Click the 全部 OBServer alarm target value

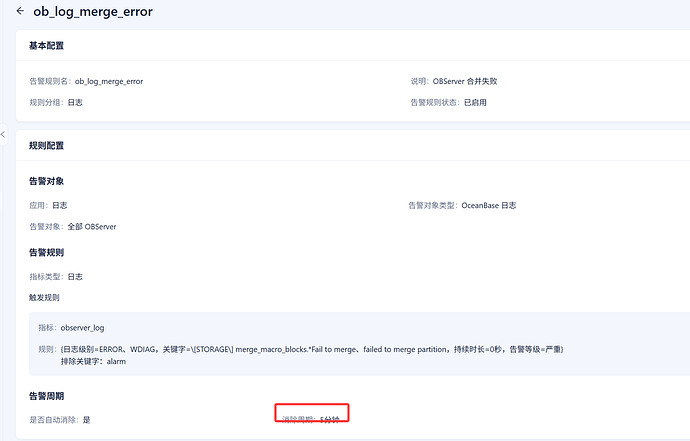pos(92,227)
